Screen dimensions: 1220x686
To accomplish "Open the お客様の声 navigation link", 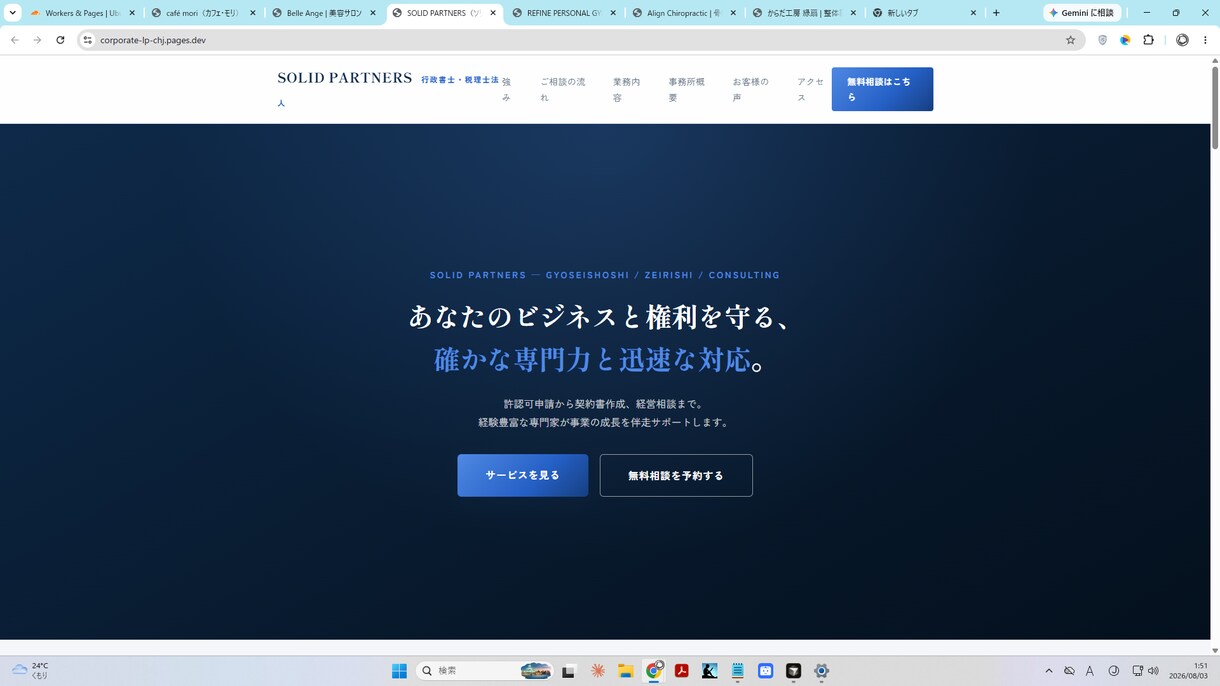I will click(x=751, y=89).
